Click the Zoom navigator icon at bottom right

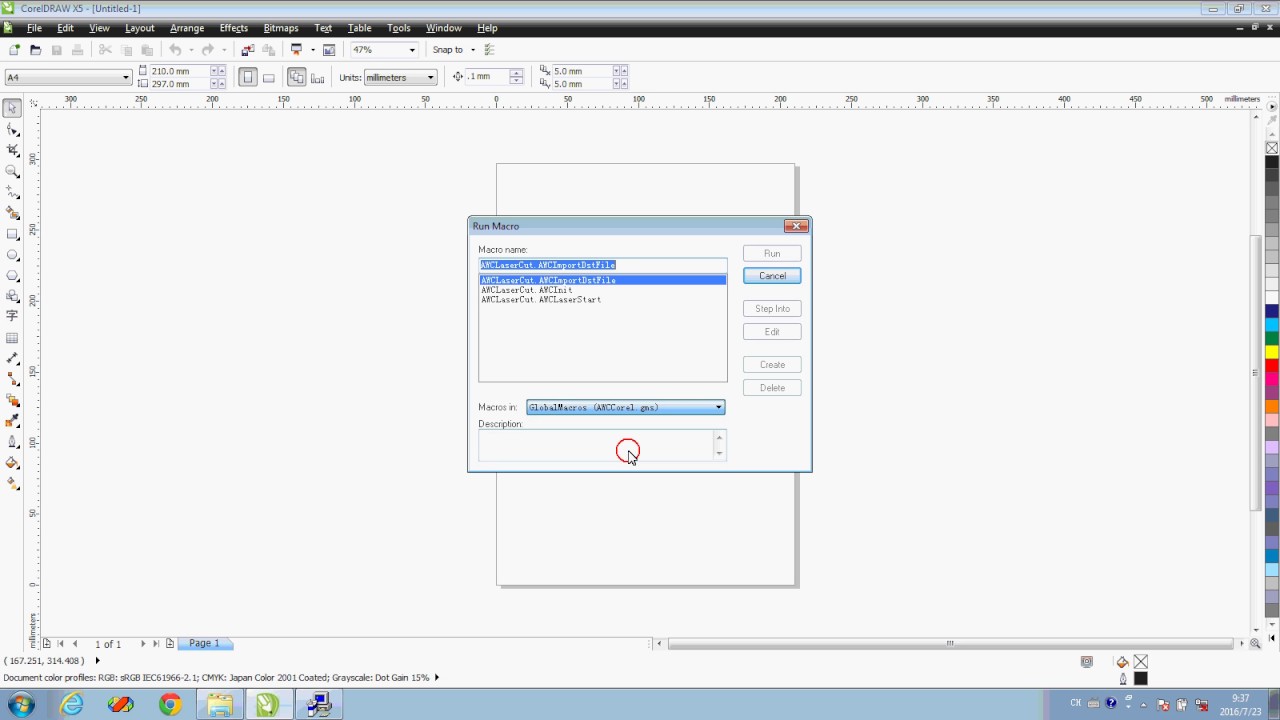1255,644
